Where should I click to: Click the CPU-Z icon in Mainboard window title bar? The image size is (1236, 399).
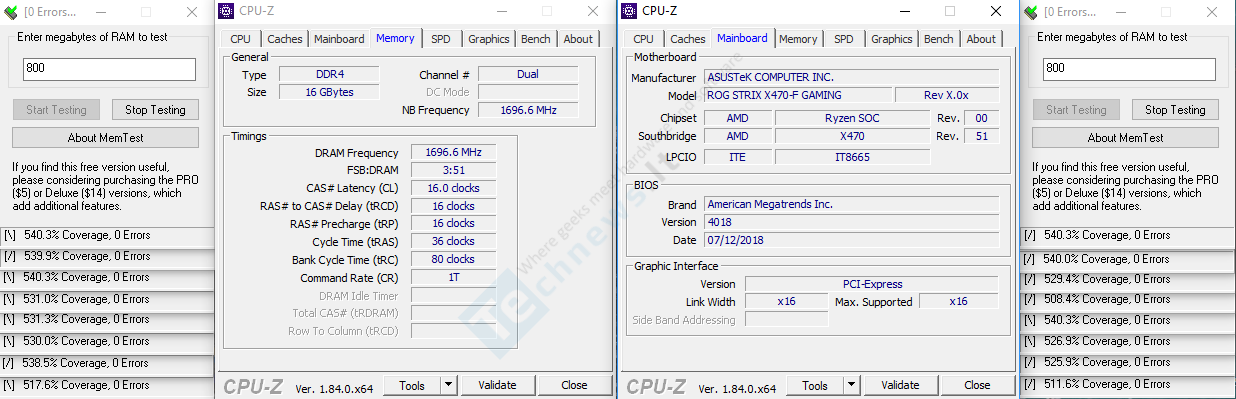coord(628,11)
